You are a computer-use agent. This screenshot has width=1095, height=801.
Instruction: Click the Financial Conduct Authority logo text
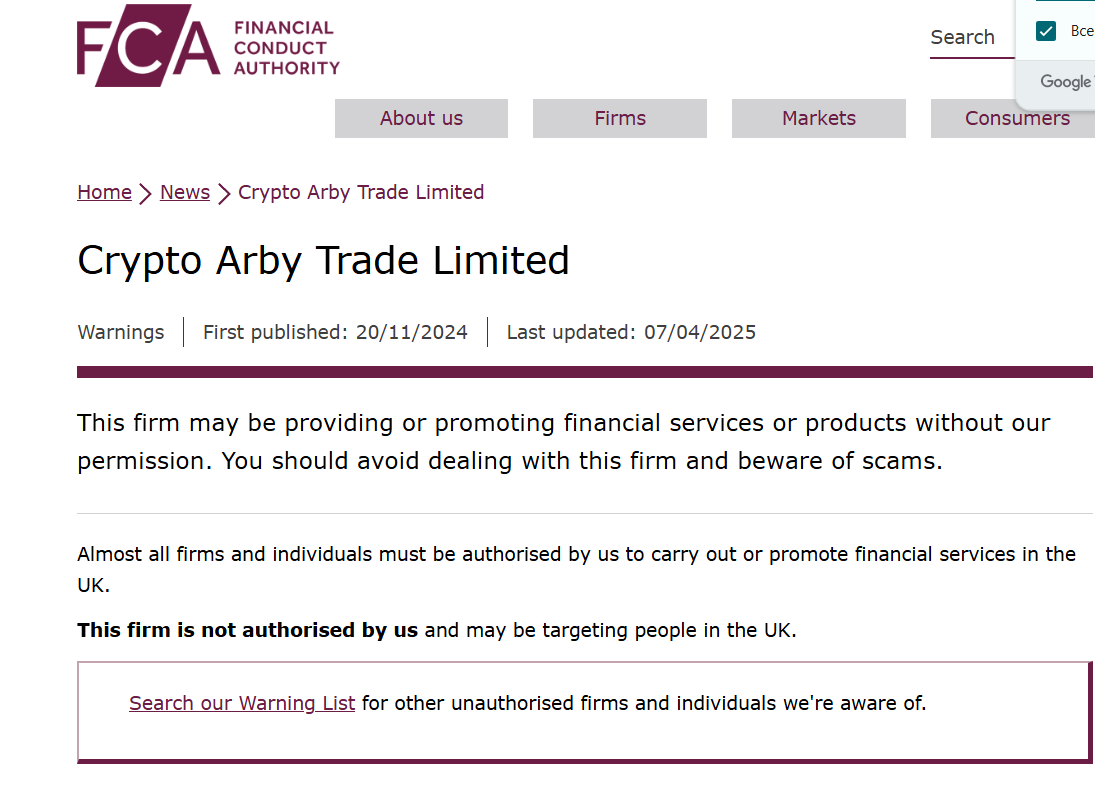tap(286, 47)
